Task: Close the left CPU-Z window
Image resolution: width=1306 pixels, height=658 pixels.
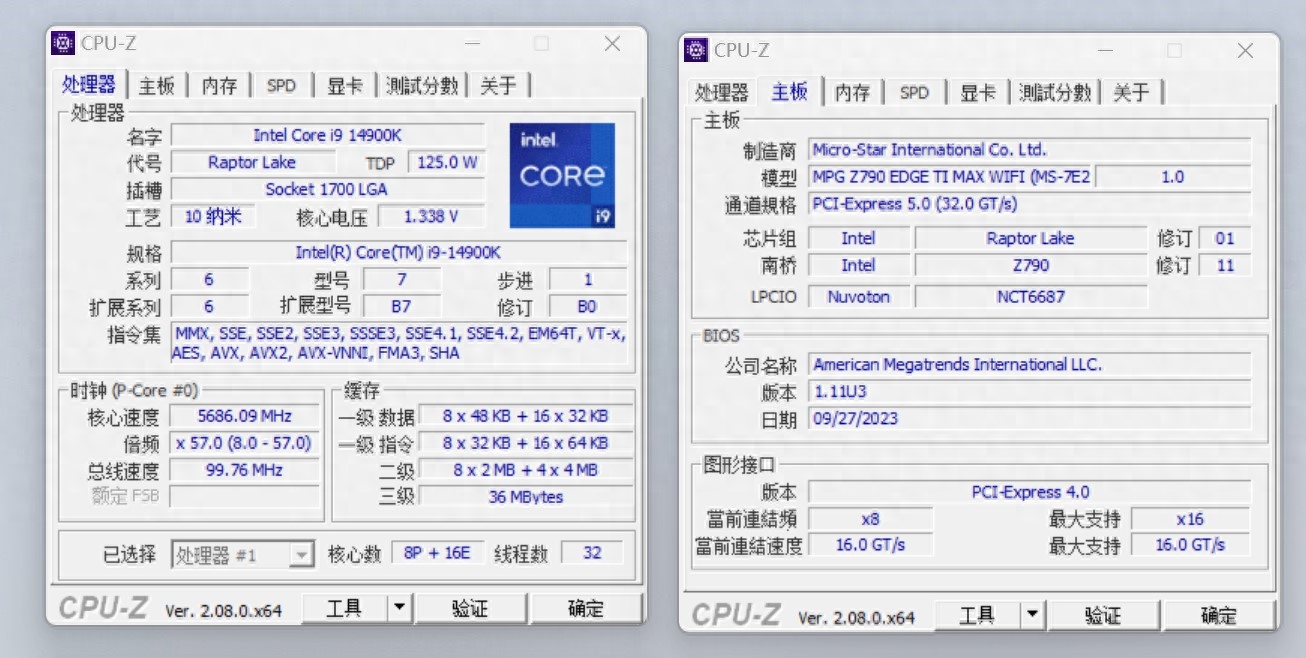Action: point(612,43)
